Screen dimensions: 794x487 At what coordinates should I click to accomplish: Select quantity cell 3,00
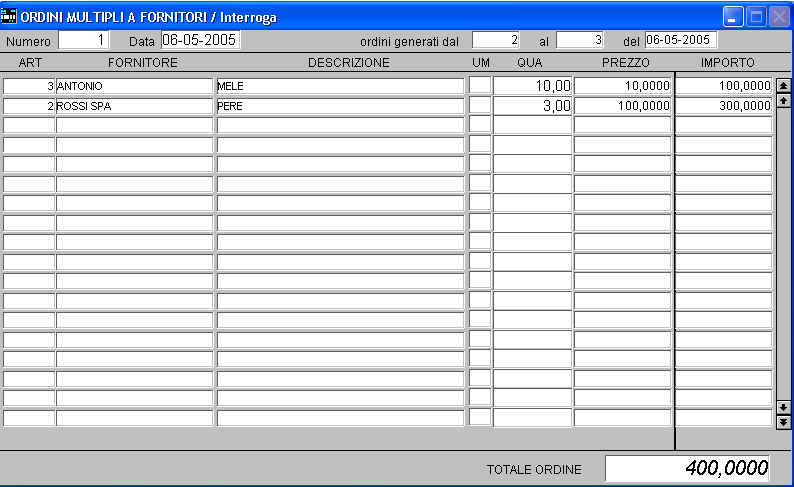533,105
